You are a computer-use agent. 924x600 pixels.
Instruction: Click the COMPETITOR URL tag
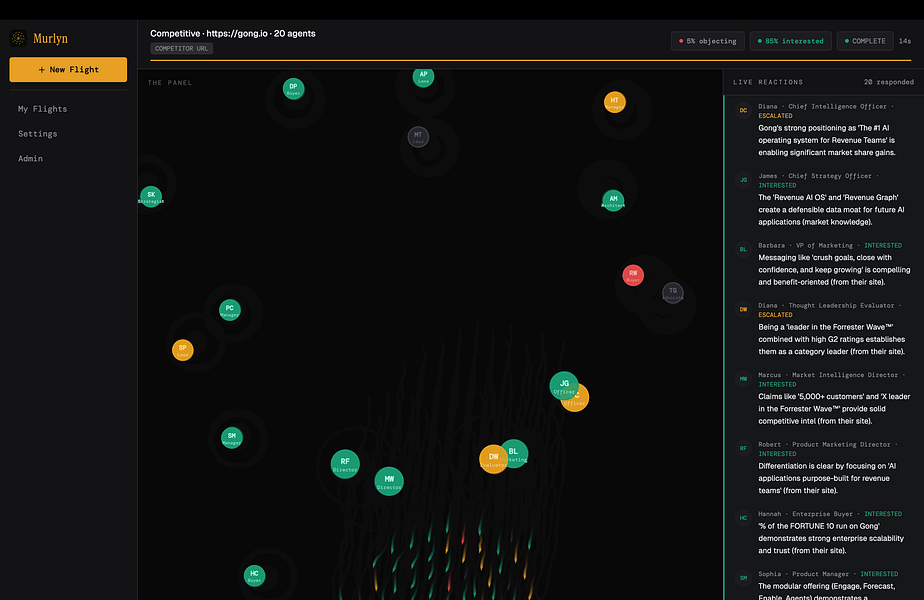[182, 48]
